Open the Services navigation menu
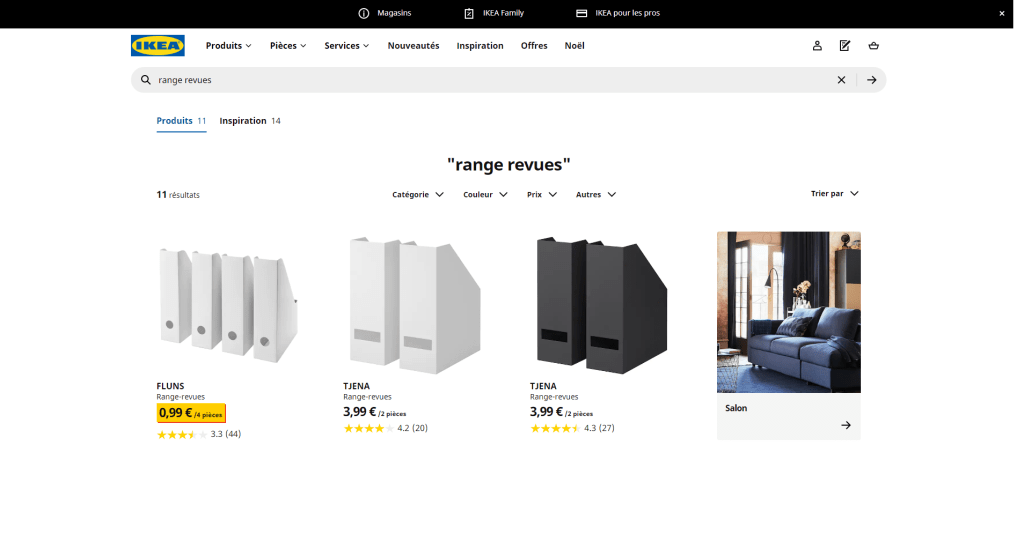1024x534 pixels. tap(346, 46)
